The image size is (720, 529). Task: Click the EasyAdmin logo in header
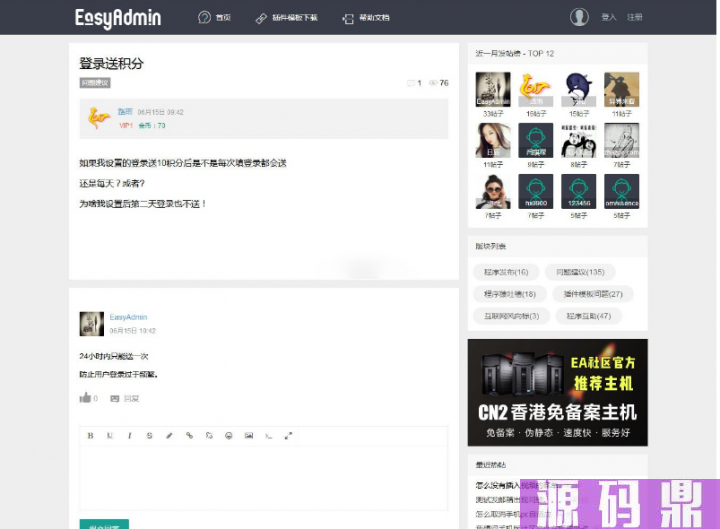click(118, 18)
